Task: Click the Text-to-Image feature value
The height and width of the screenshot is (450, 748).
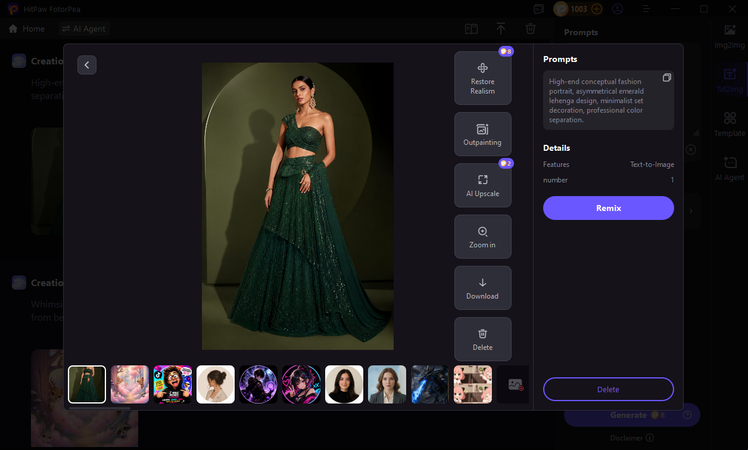Action: coord(652,164)
